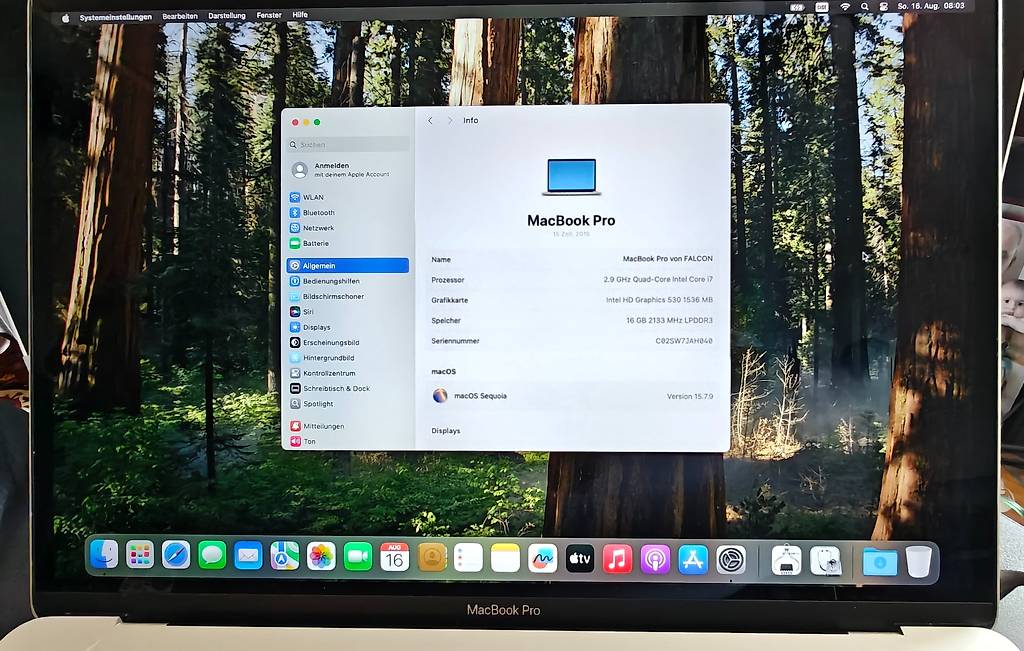Click the battery icon in menu bar
The height and width of the screenshot is (651, 1024).
tap(797, 7)
